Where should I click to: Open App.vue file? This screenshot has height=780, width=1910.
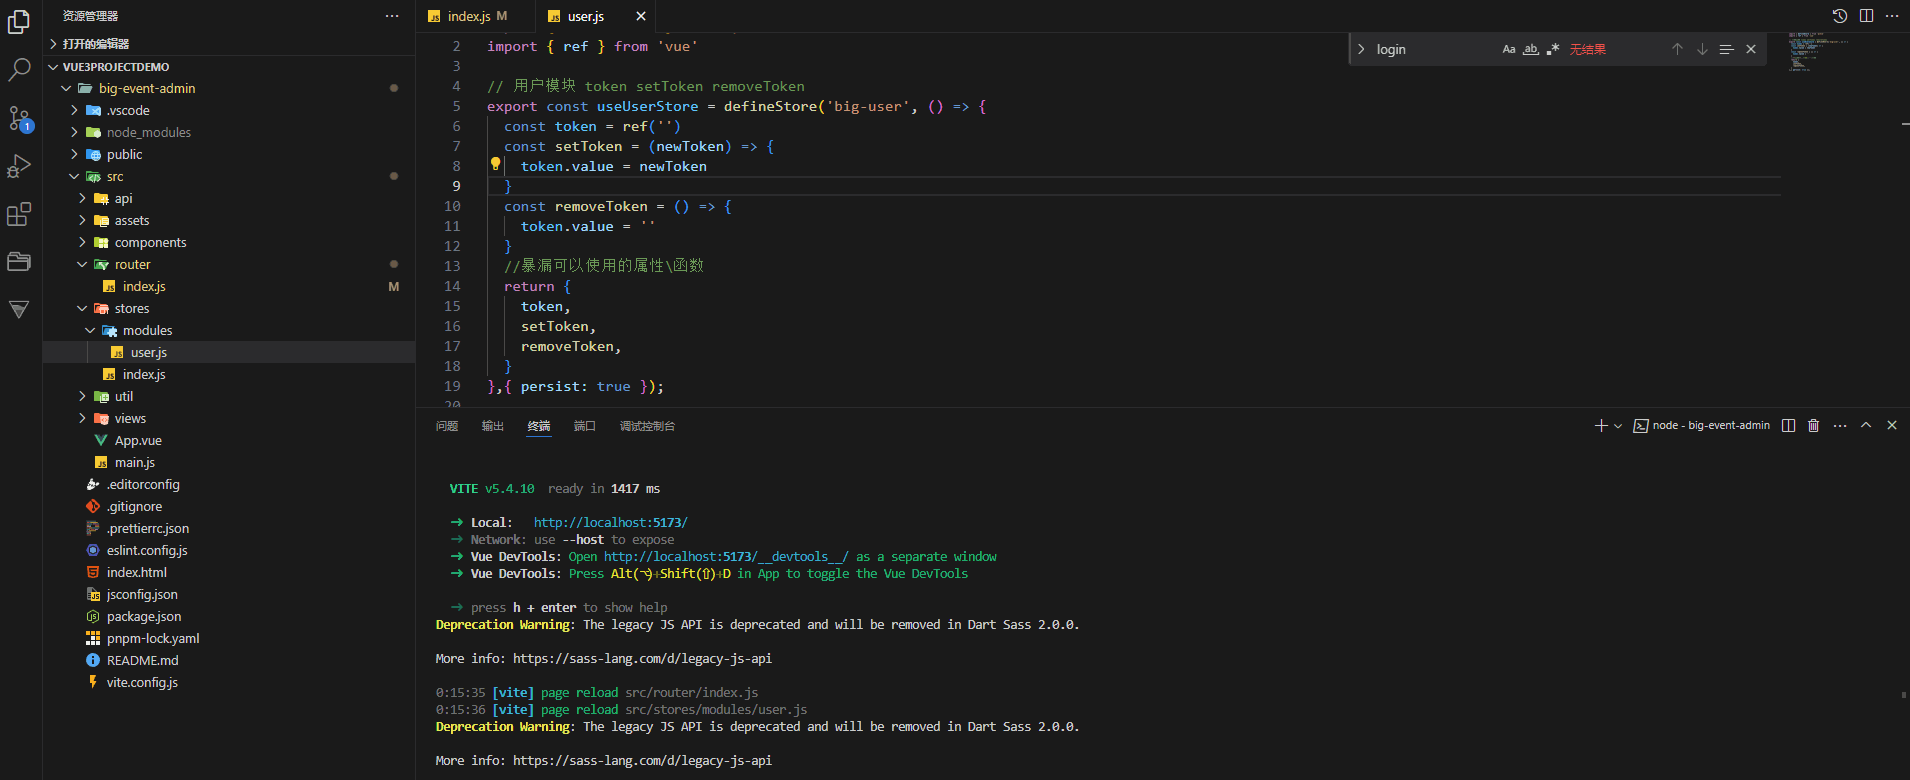pos(229,440)
